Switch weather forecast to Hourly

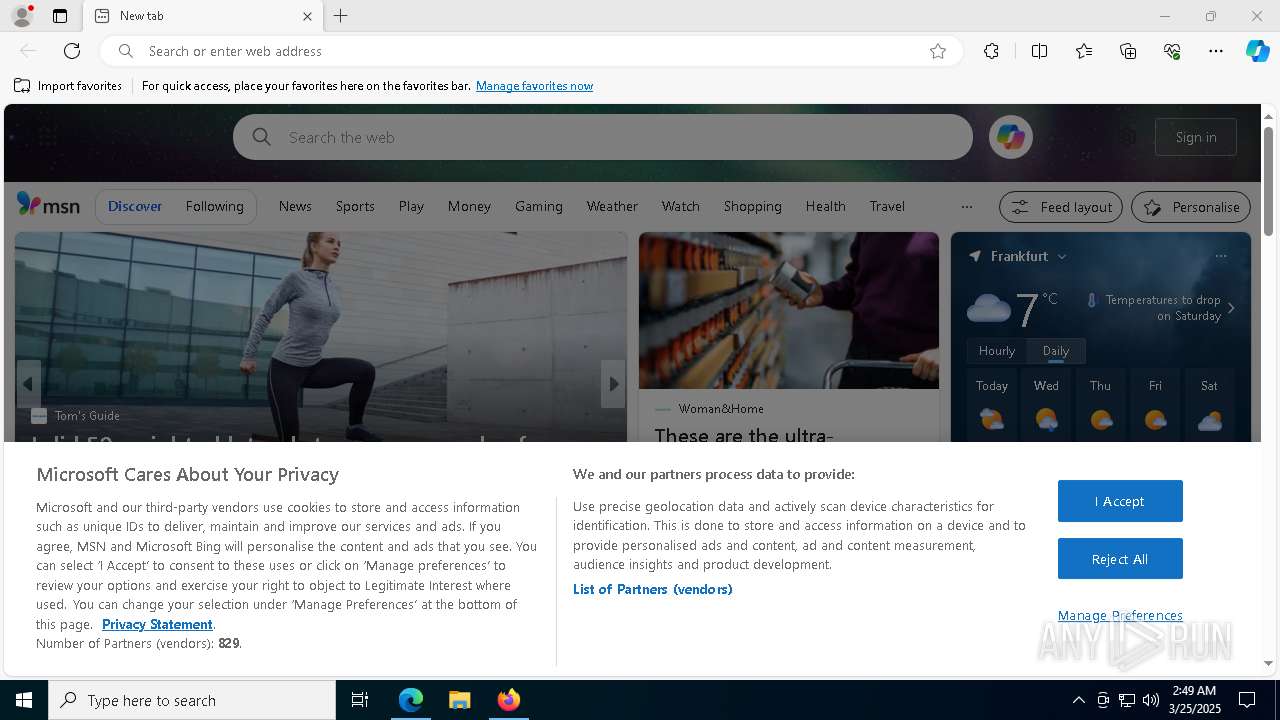997,351
